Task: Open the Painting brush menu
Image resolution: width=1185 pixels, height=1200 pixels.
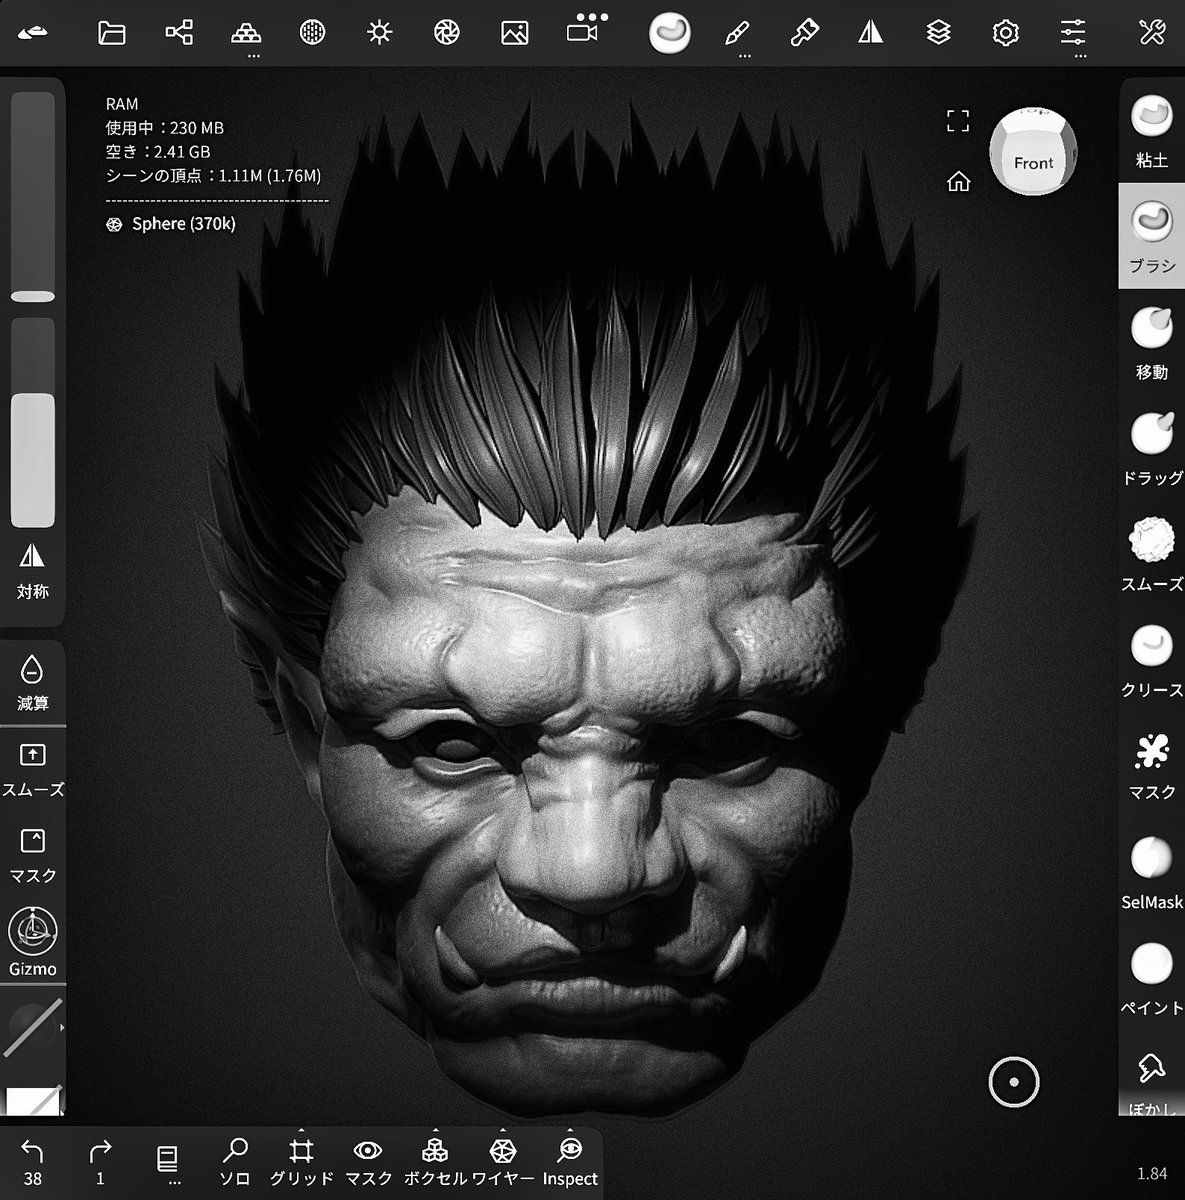Action: [x=804, y=33]
